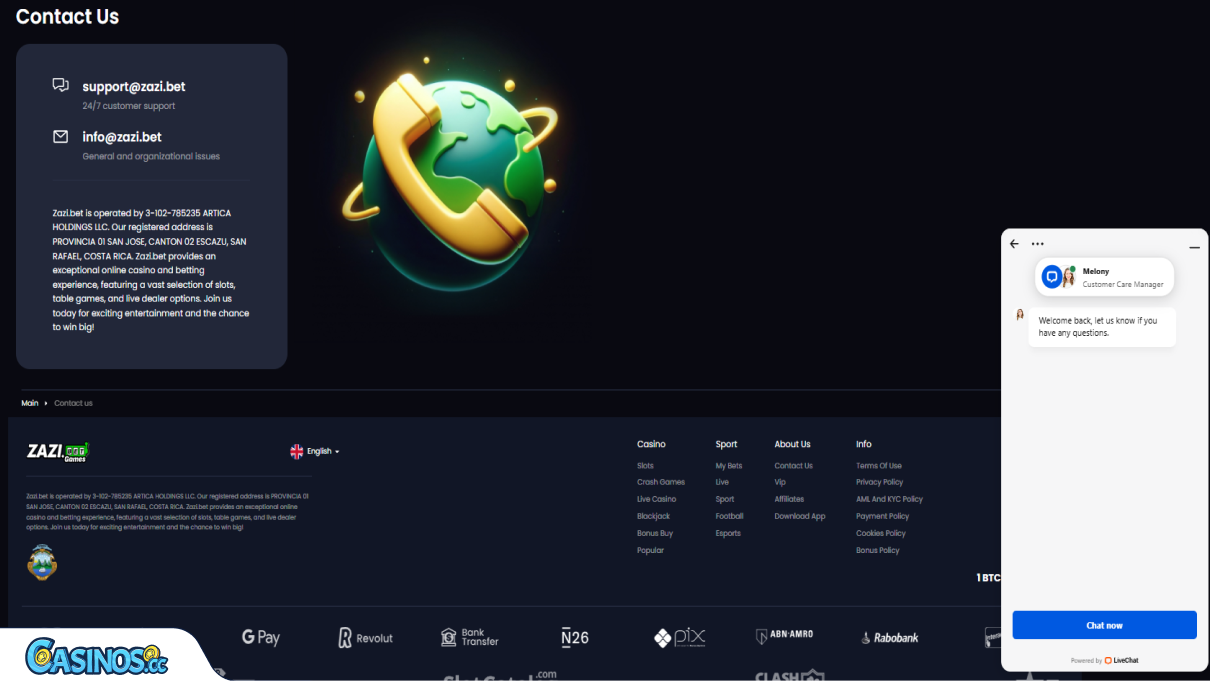Open the info@zazi.bet email link
Image resolution: width=1210 pixels, height=681 pixels.
pos(122,137)
